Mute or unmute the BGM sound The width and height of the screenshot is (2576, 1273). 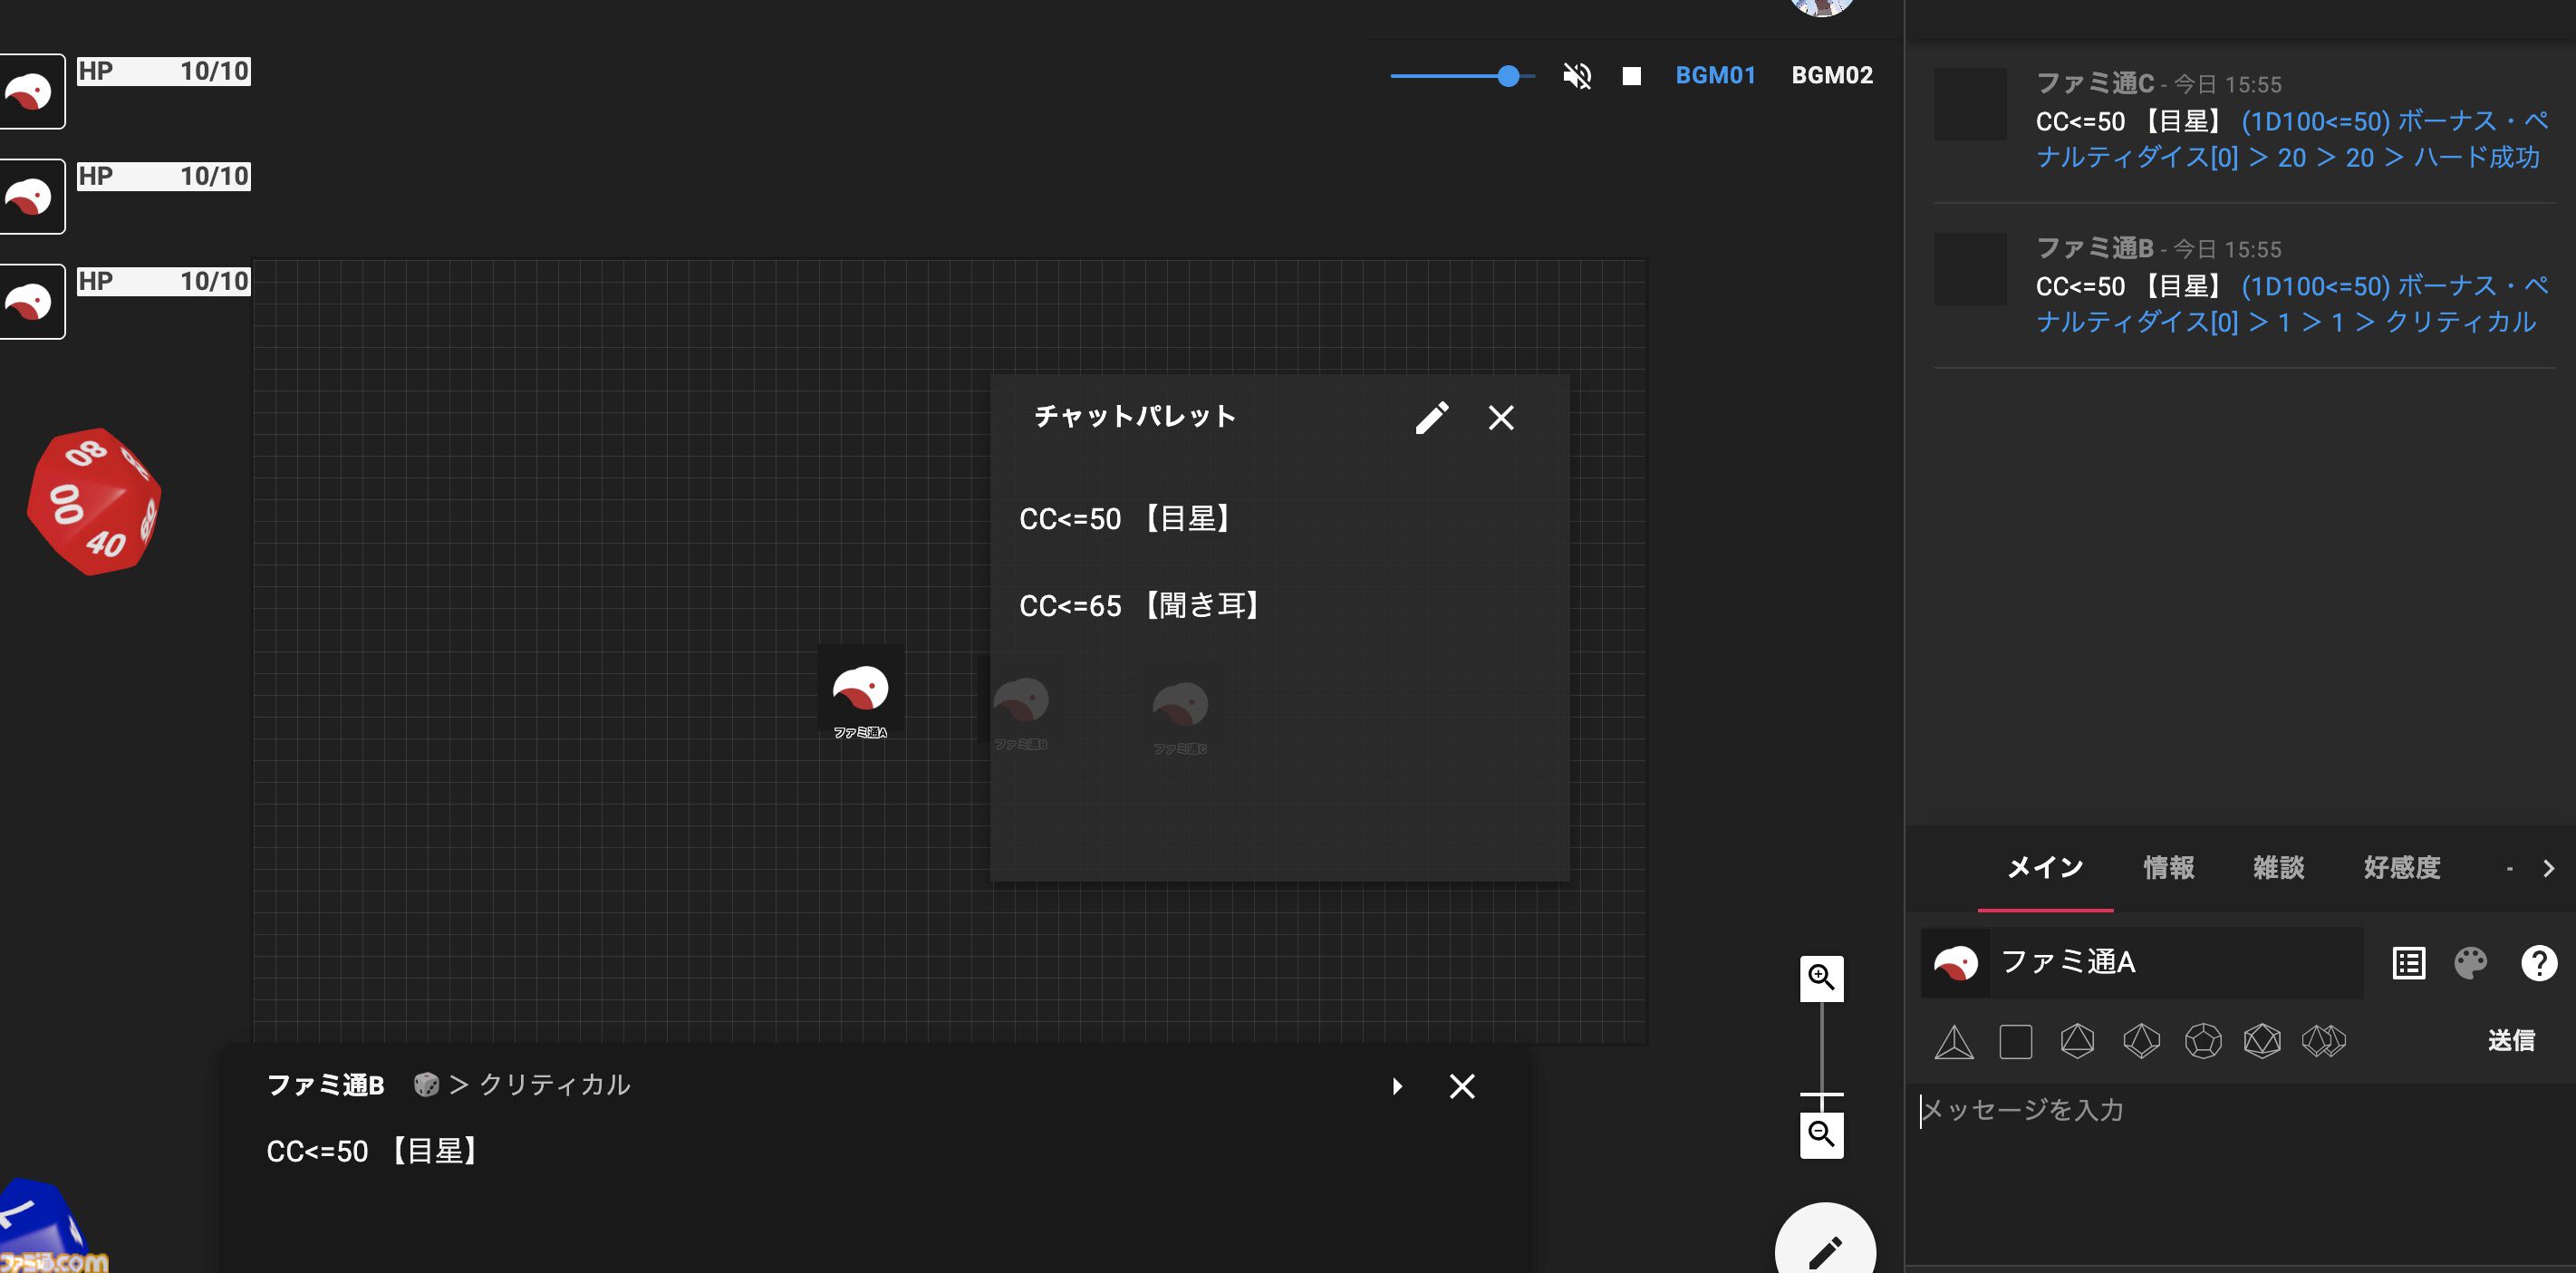click(x=1577, y=76)
